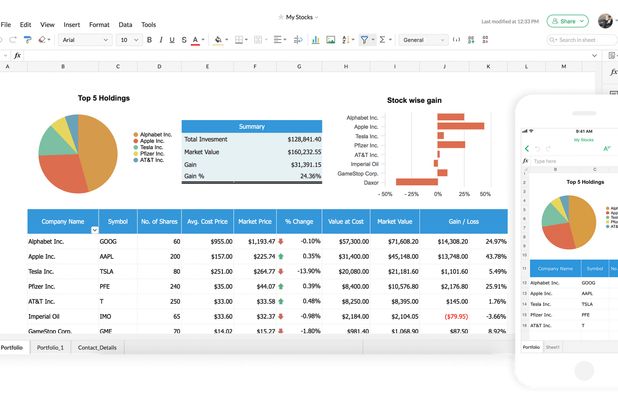Screen dimensions: 618x394
Task: Switch to the Portfolio_1 sheet tab
Action: (x=50, y=348)
